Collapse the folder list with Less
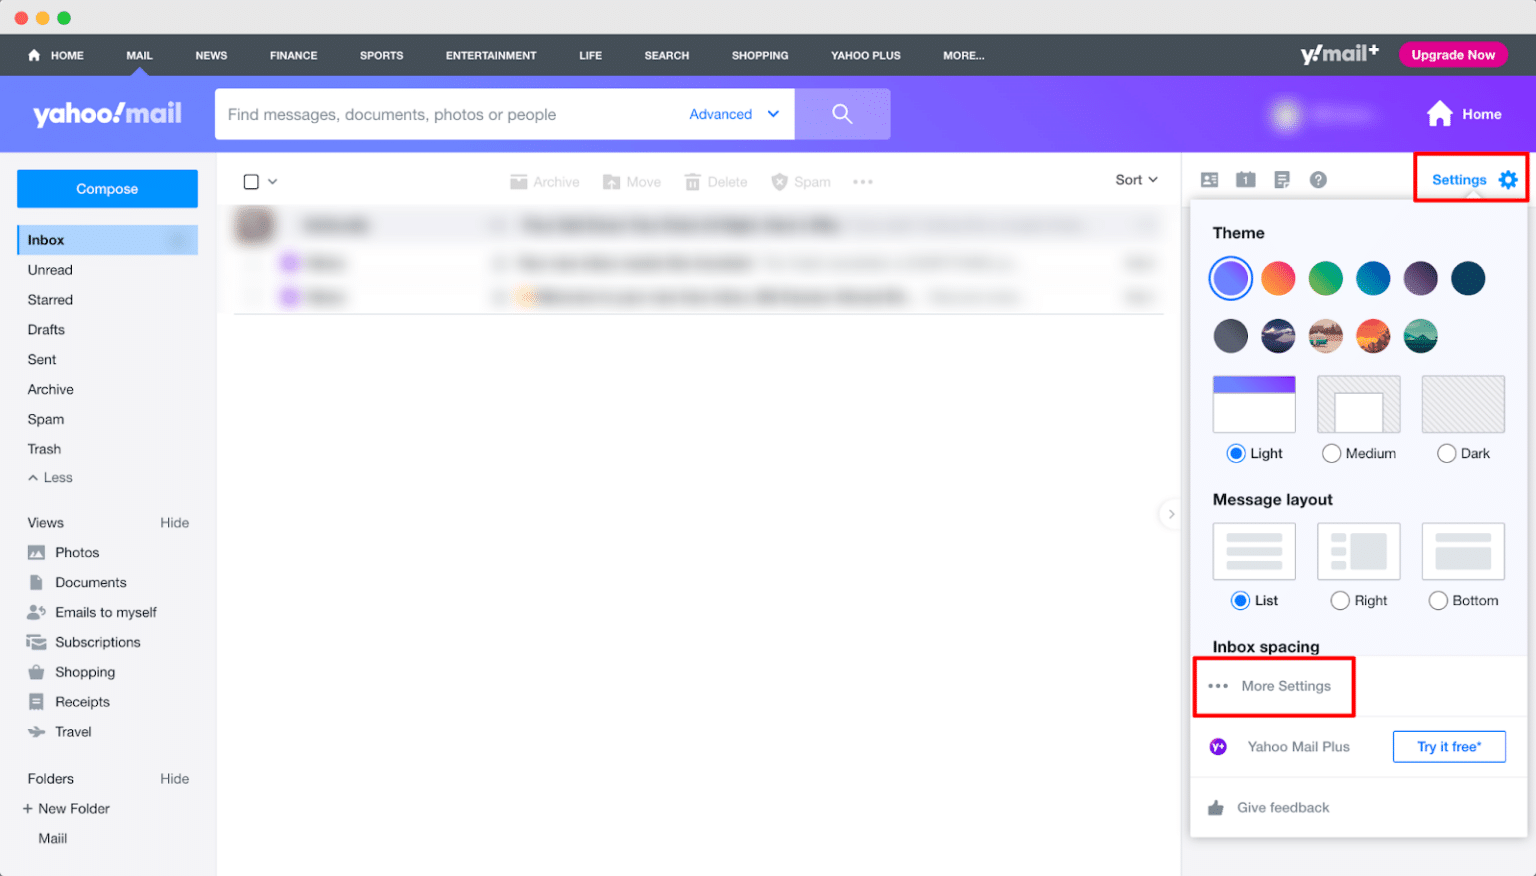1536x876 pixels. [48, 477]
